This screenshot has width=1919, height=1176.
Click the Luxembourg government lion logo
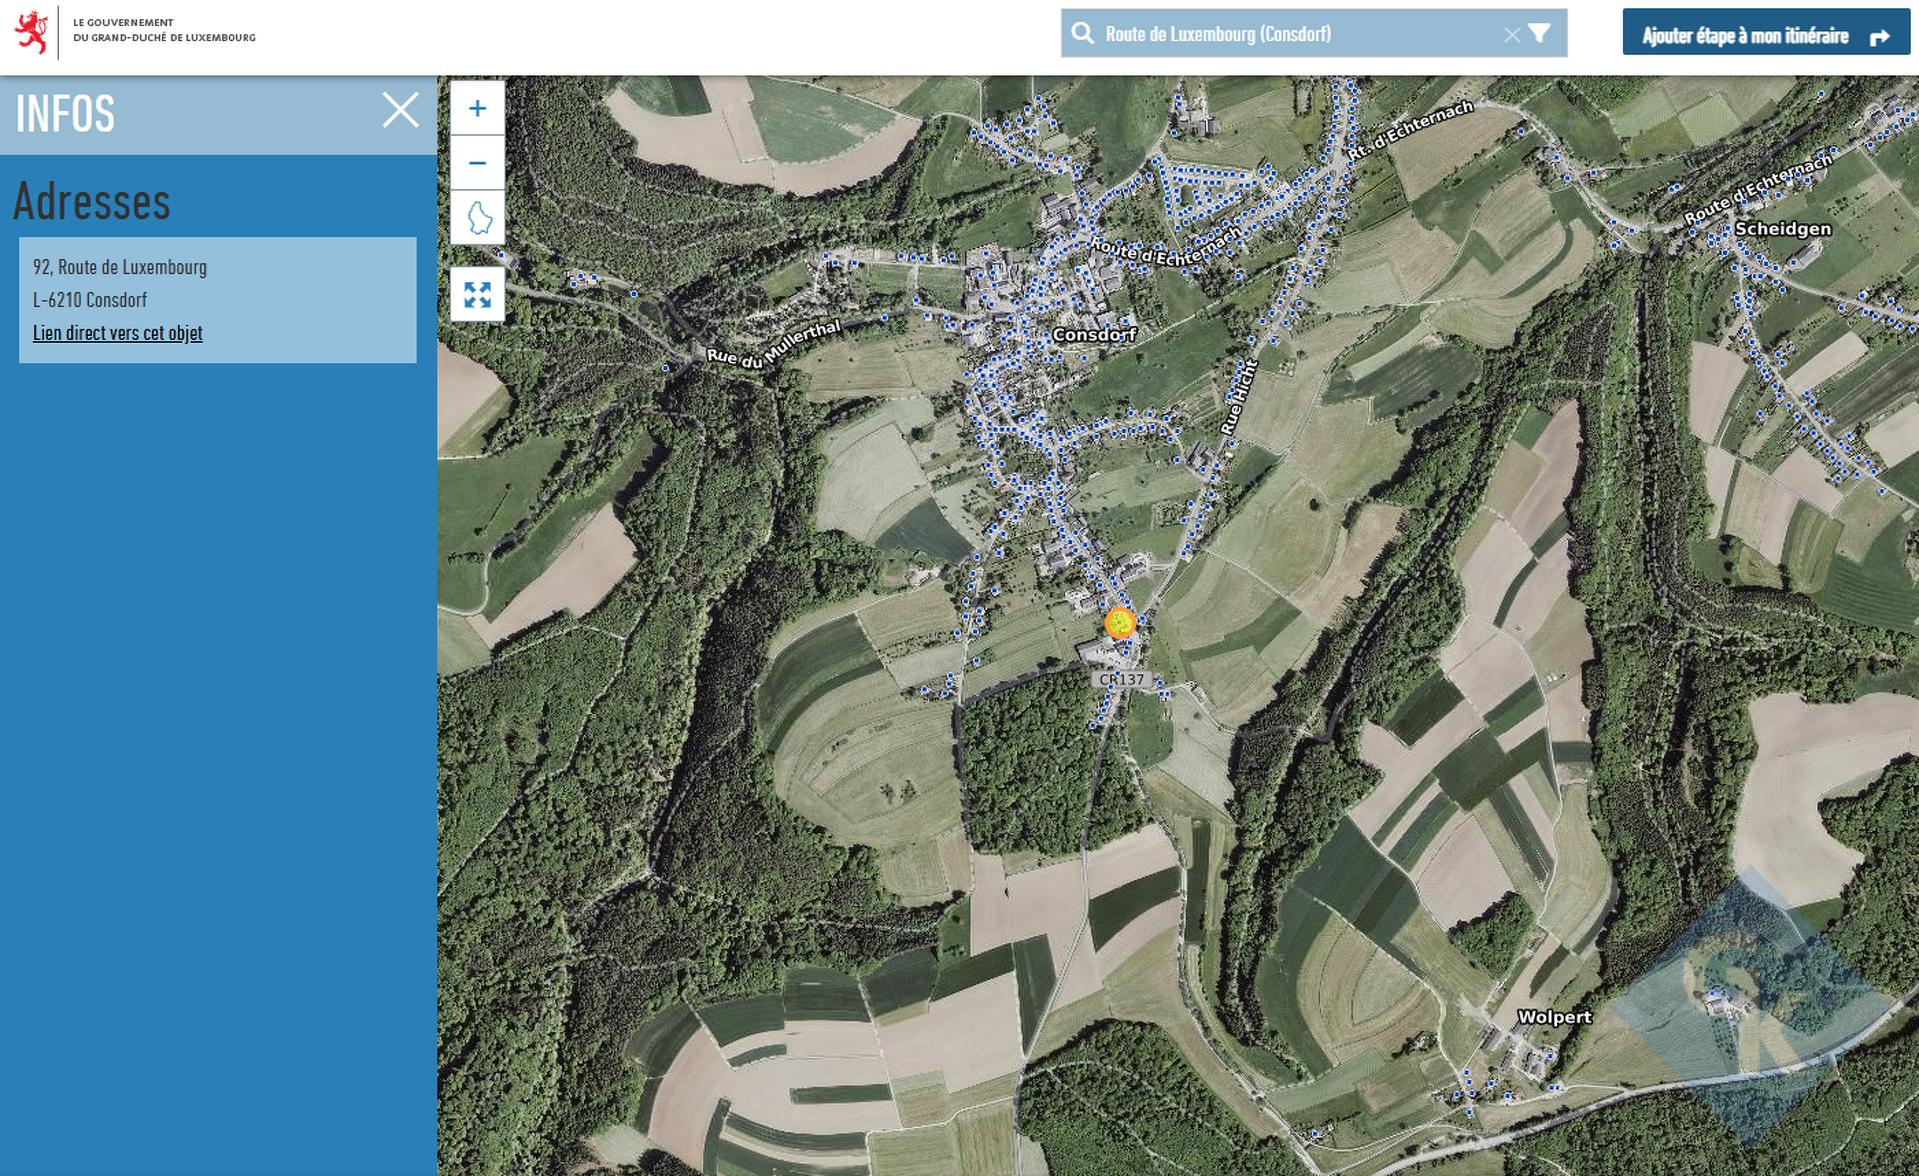click(33, 32)
